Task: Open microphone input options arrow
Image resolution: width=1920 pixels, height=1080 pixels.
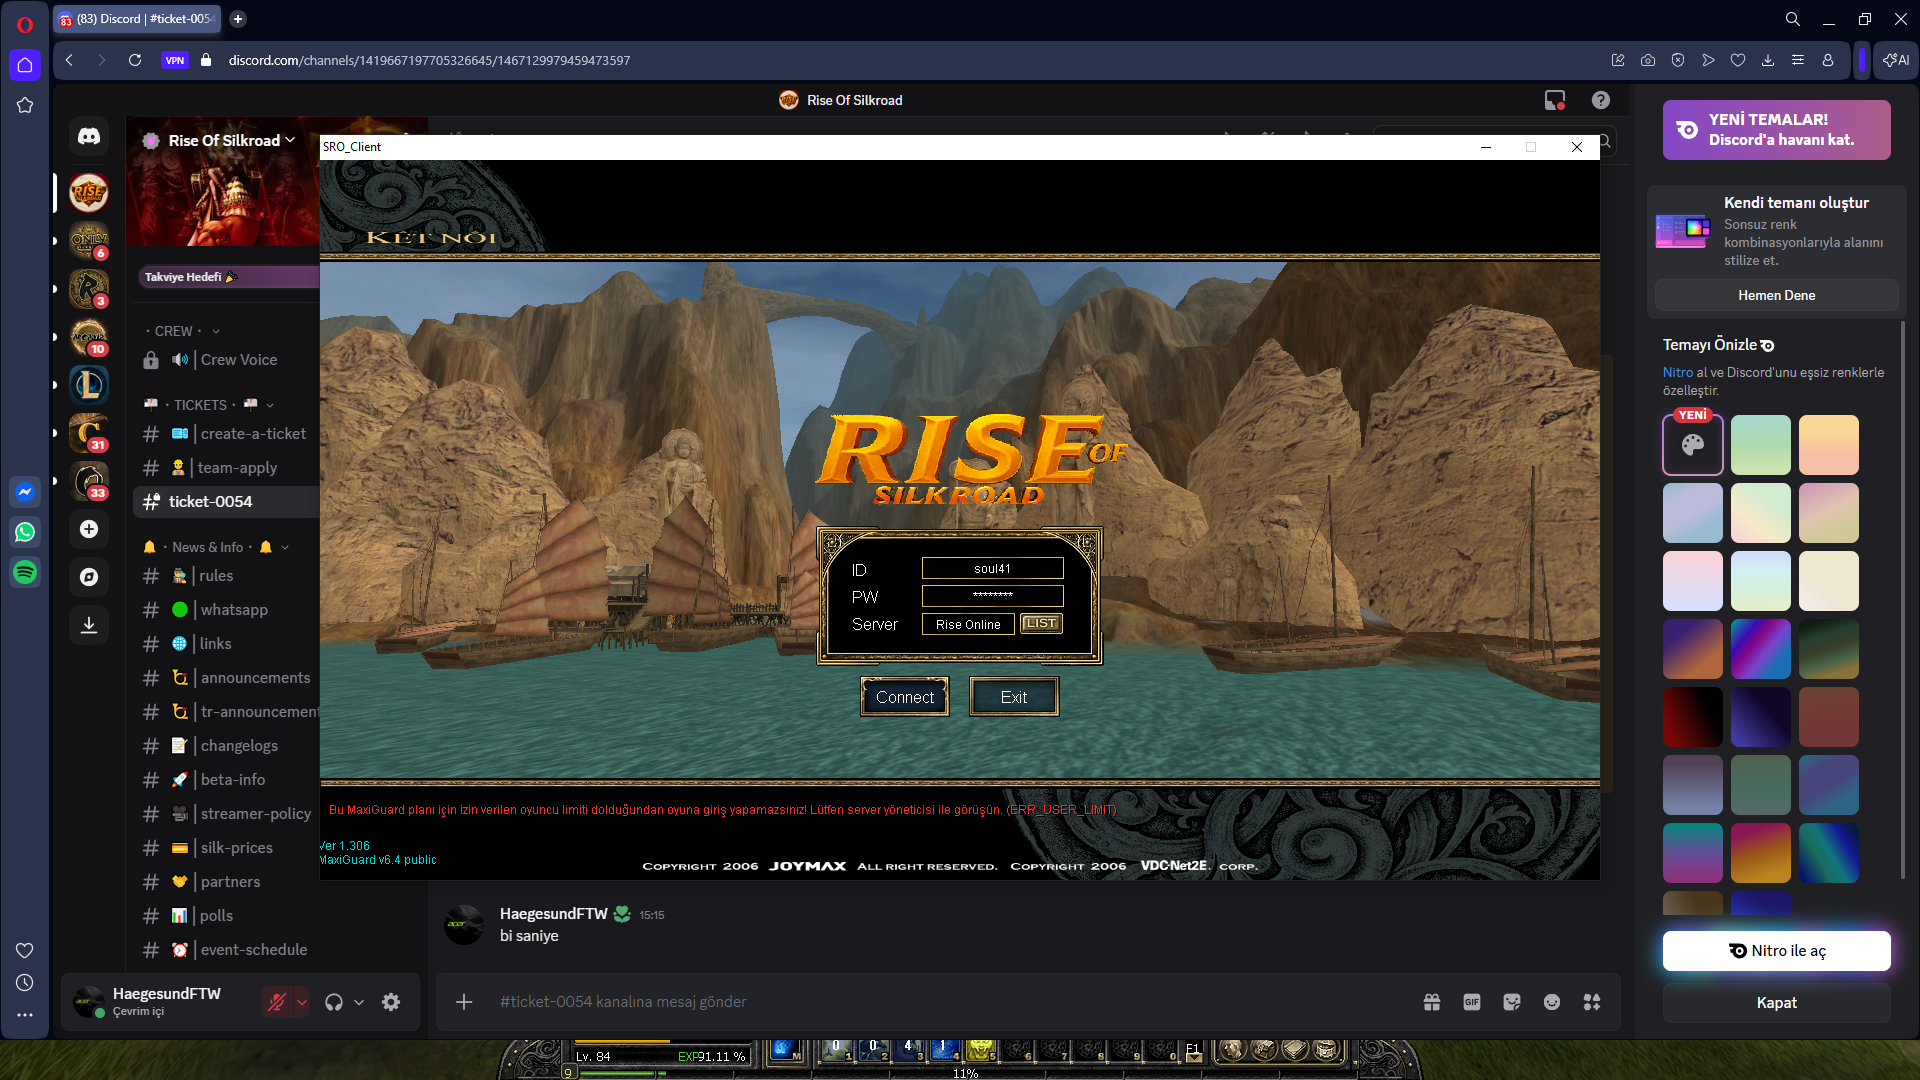Action: click(x=302, y=1002)
